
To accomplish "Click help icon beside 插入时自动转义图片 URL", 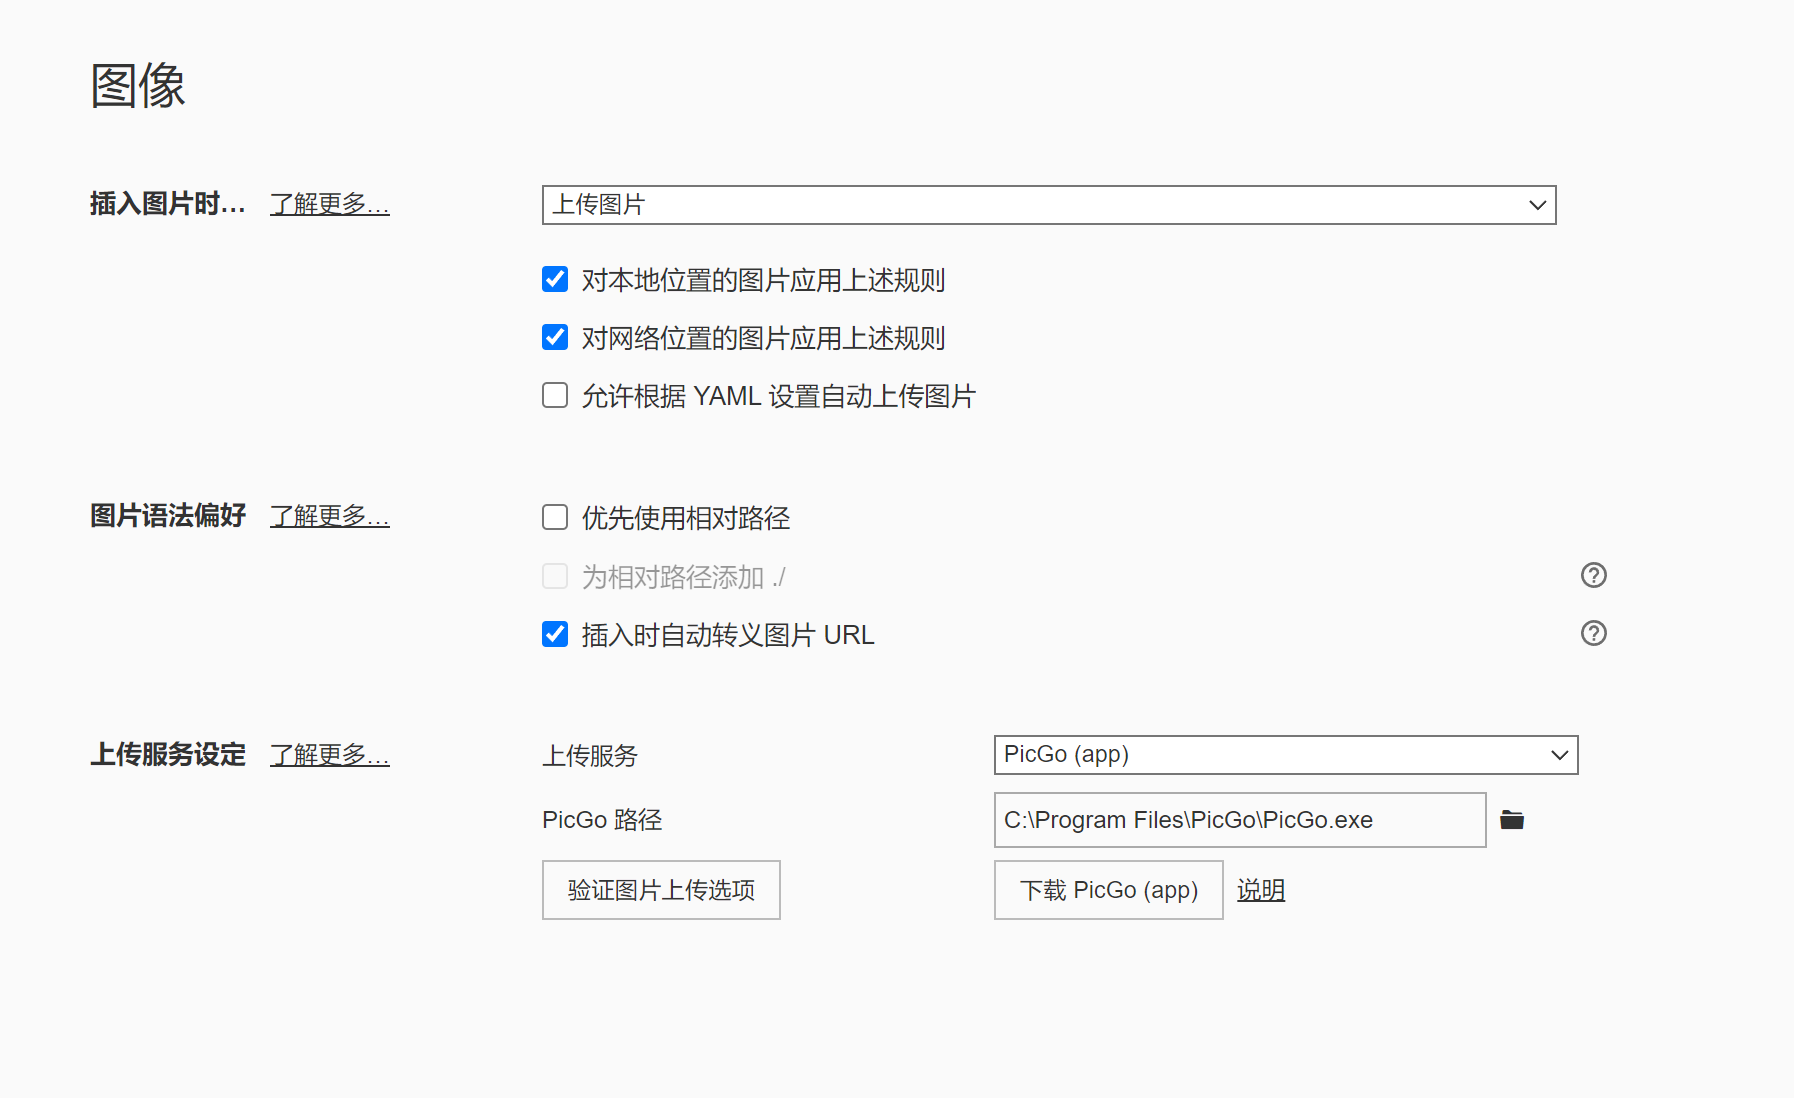I will [1594, 633].
